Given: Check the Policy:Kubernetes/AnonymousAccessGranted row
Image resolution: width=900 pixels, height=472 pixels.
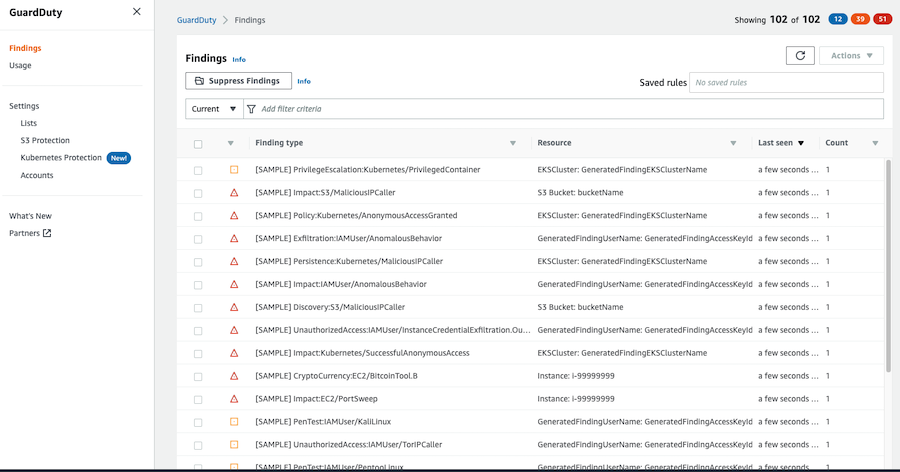Looking at the screenshot, I should tap(198, 216).
